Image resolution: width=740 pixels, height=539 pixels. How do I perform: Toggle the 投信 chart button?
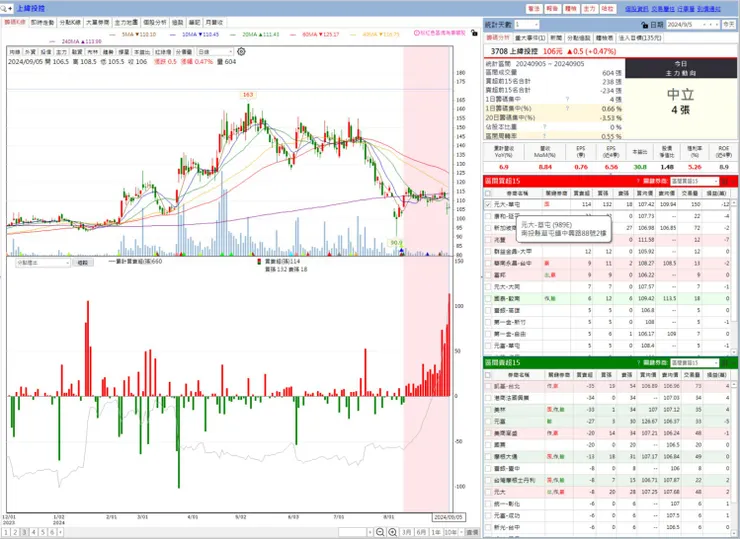46,52
